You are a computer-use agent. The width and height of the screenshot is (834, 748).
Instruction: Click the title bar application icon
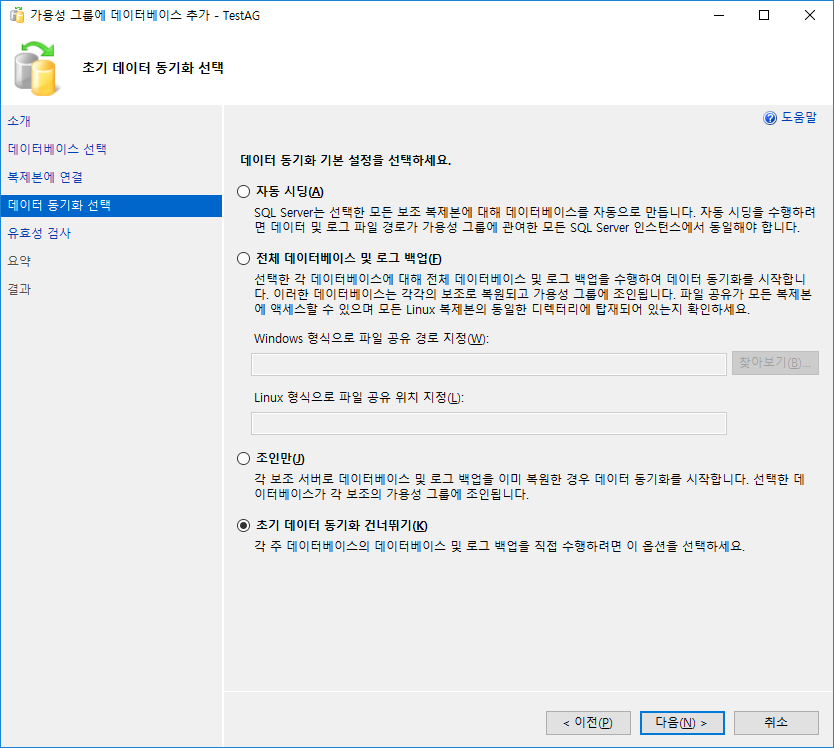point(17,15)
